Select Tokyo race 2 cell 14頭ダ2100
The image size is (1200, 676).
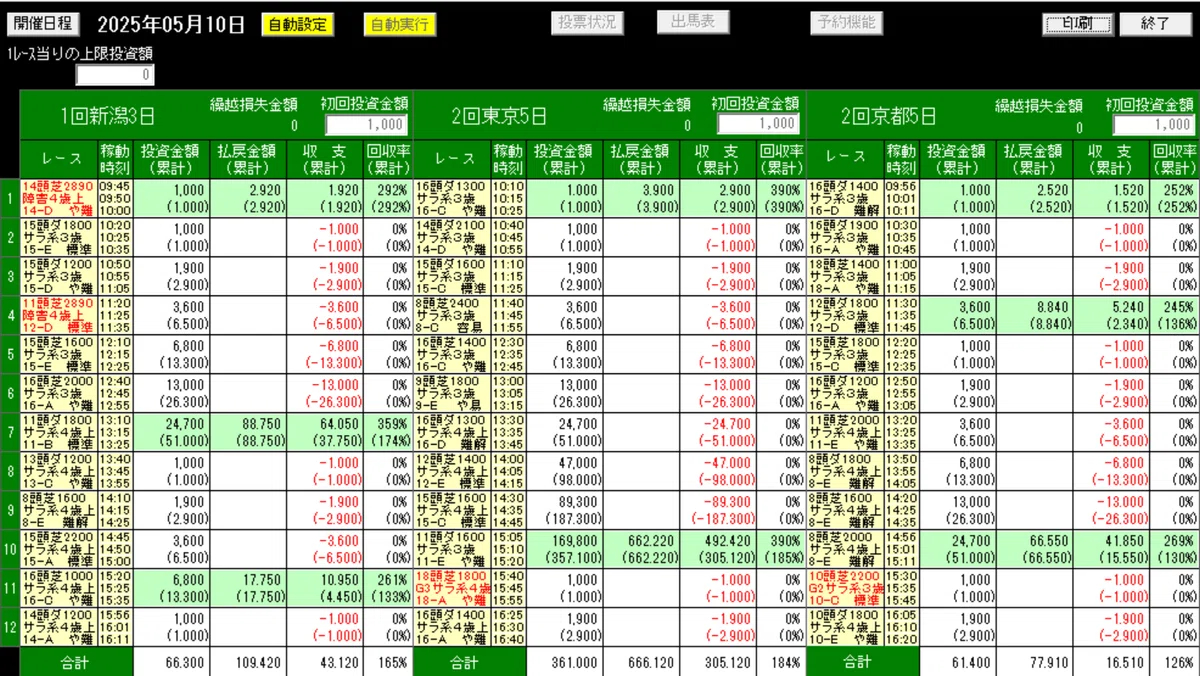click(x=451, y=236)
